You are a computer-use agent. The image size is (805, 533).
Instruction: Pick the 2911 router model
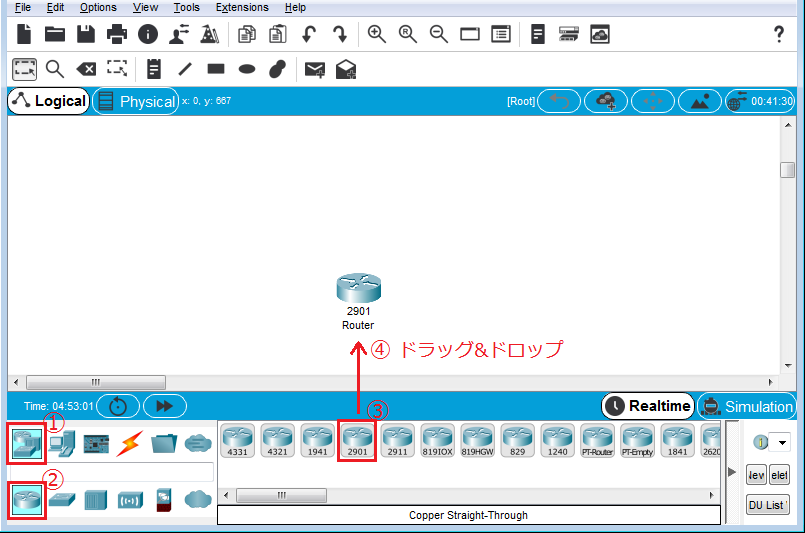pos(398,441)
